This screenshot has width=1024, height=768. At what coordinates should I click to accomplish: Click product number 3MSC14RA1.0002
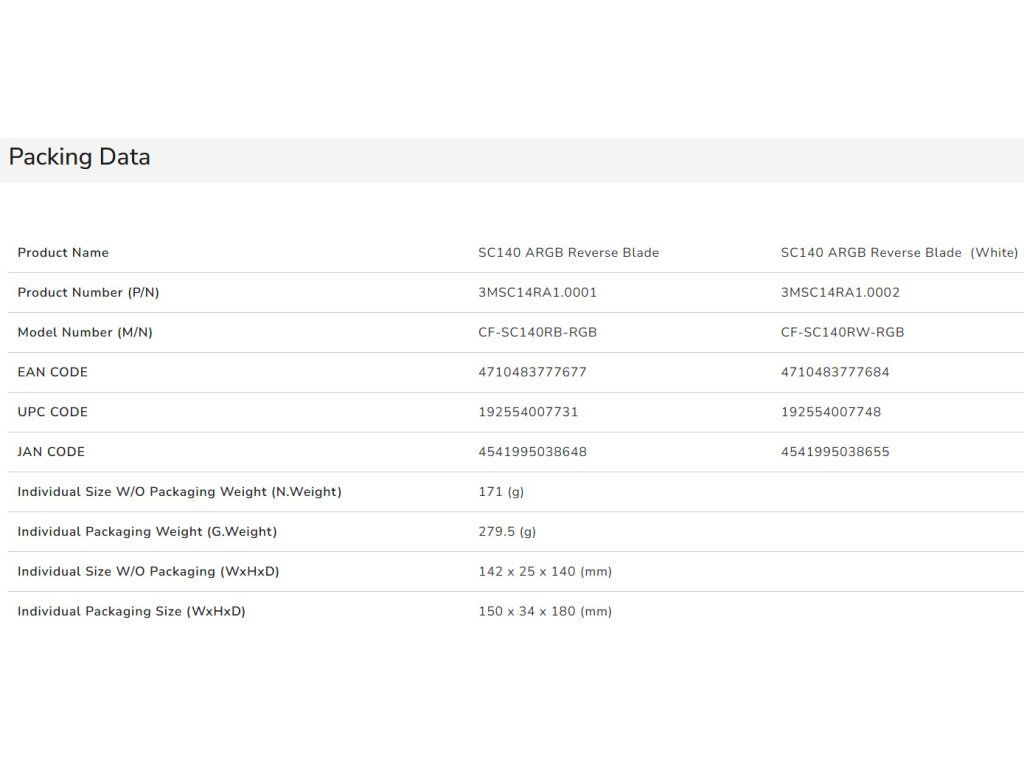click(840, 293)
